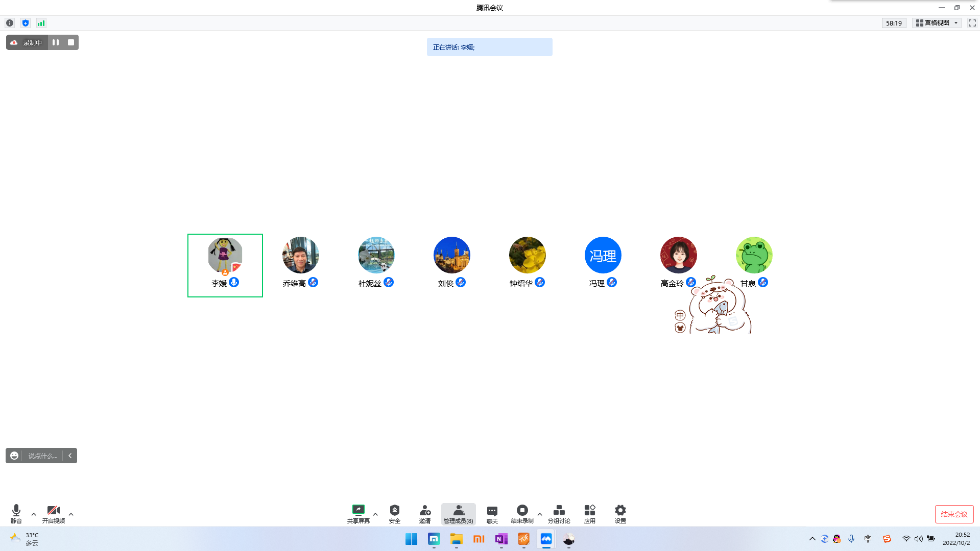Click the network signal bars icon
The image size is (980, 551).
[41, 22]
